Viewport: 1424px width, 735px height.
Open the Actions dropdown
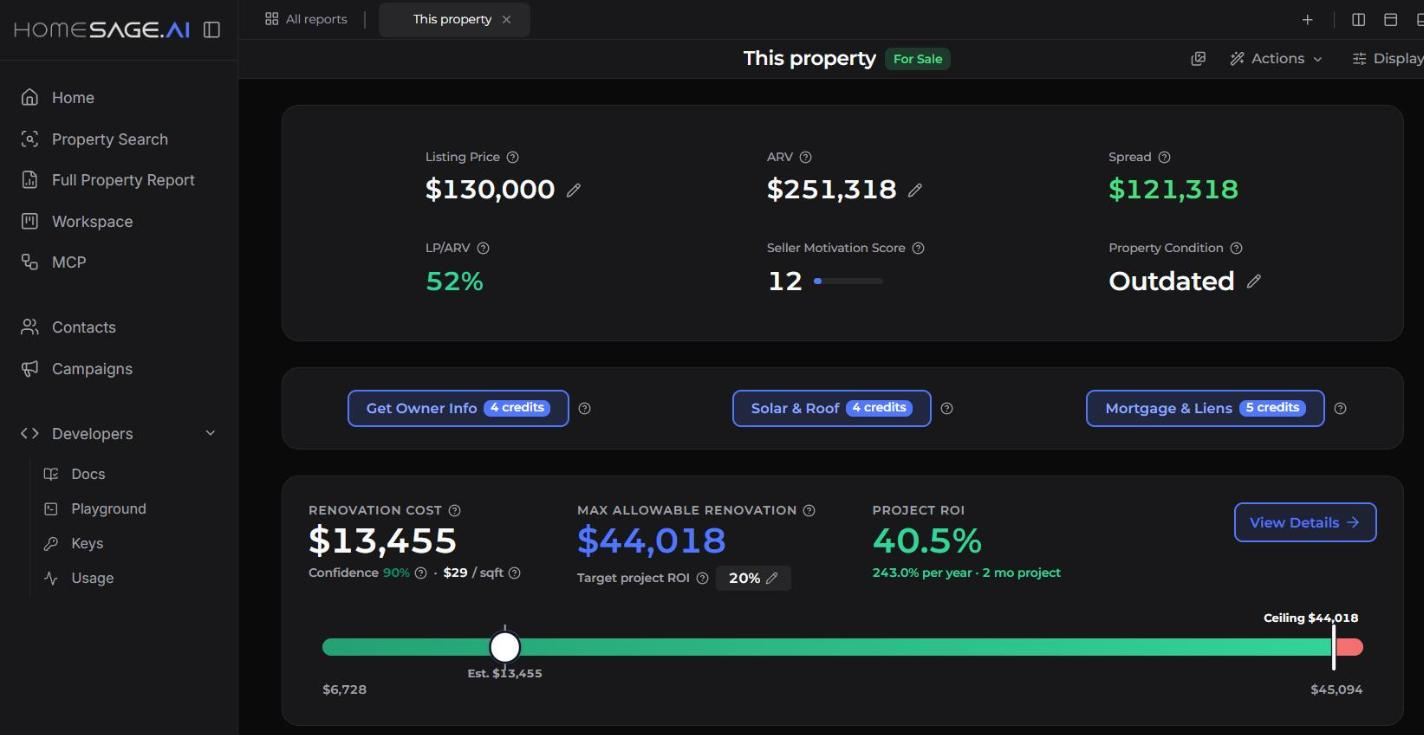pyautogui.click(x=1276, y=59)
